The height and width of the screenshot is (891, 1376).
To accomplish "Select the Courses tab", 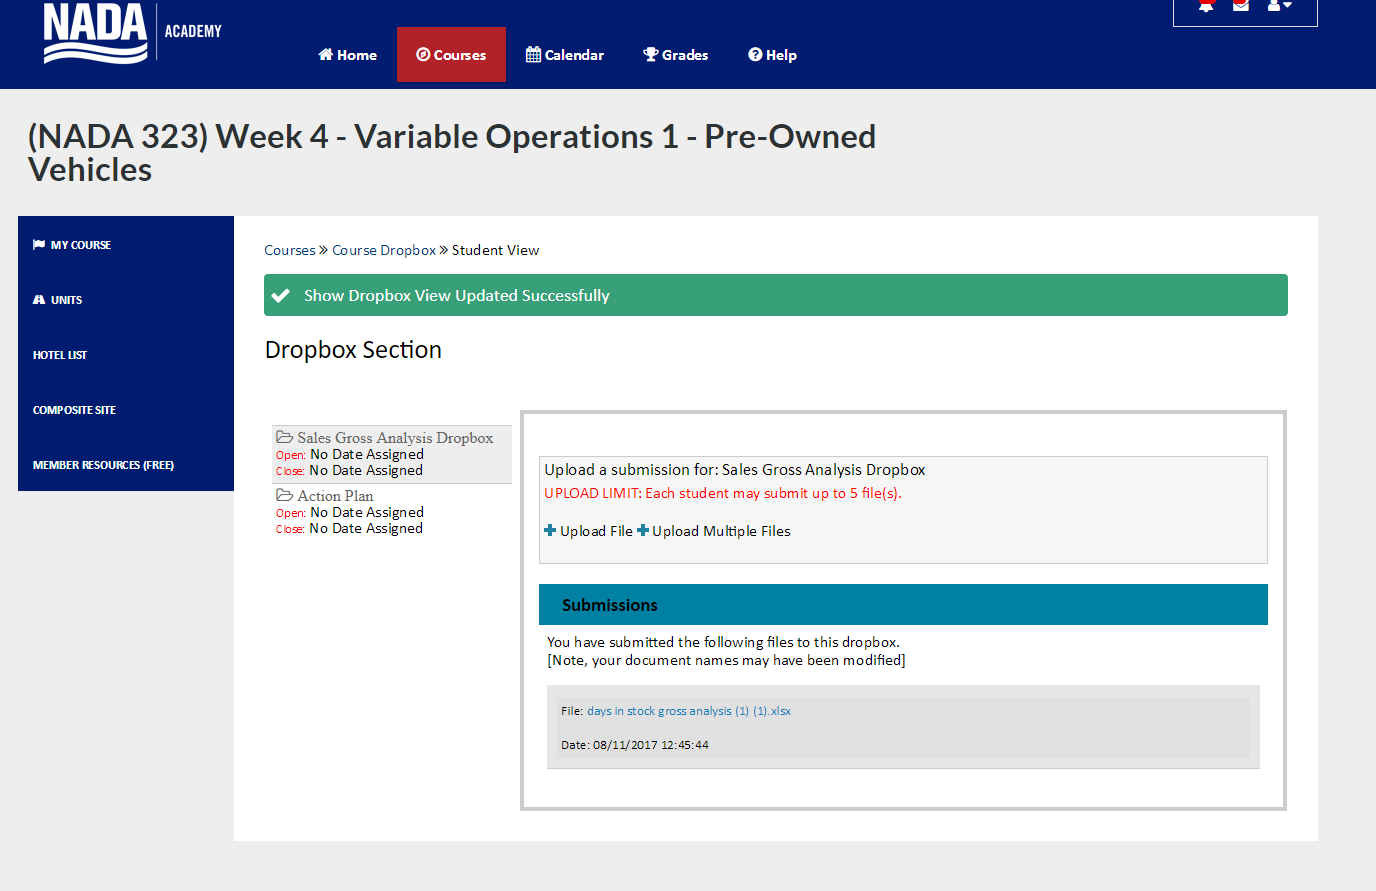I will point(451,55).
